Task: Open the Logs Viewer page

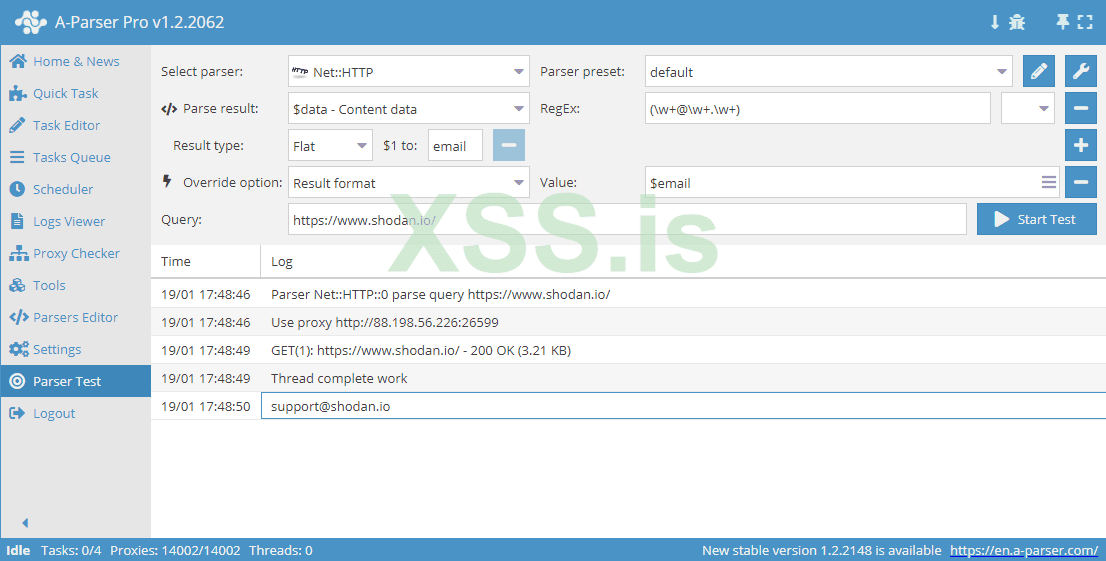Action: tap(75, 221)
